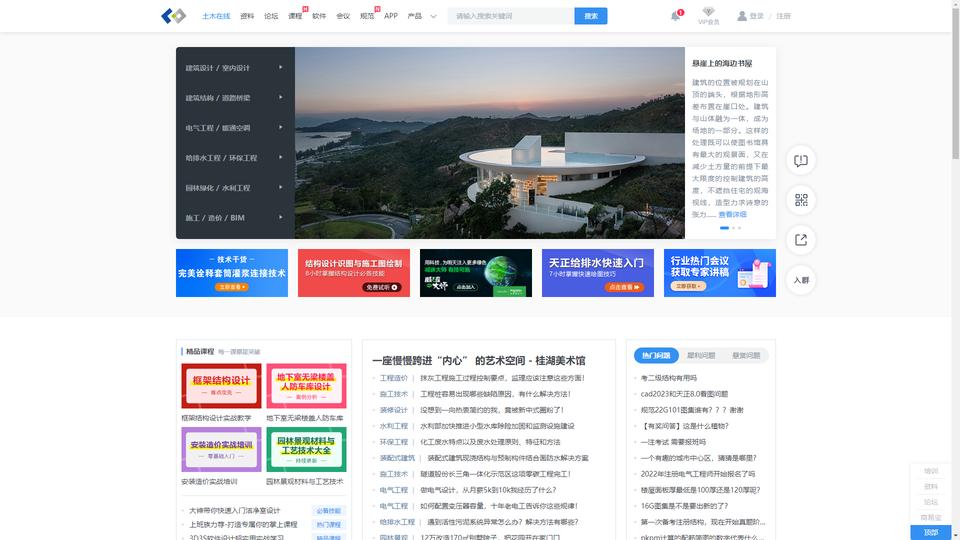This screenshot has width=960, height=540.
Task: Expand the header dropdown chevron after 产品
Action: coord(433,17)
